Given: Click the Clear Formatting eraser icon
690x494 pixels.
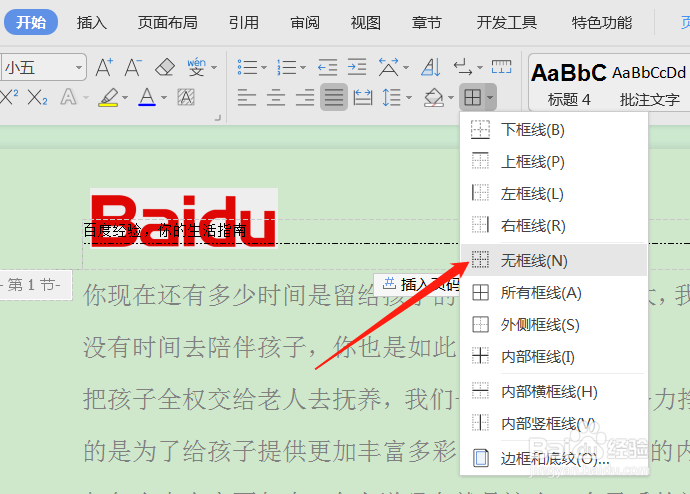Looking at the screenshot, I should [x=165, y=67].
